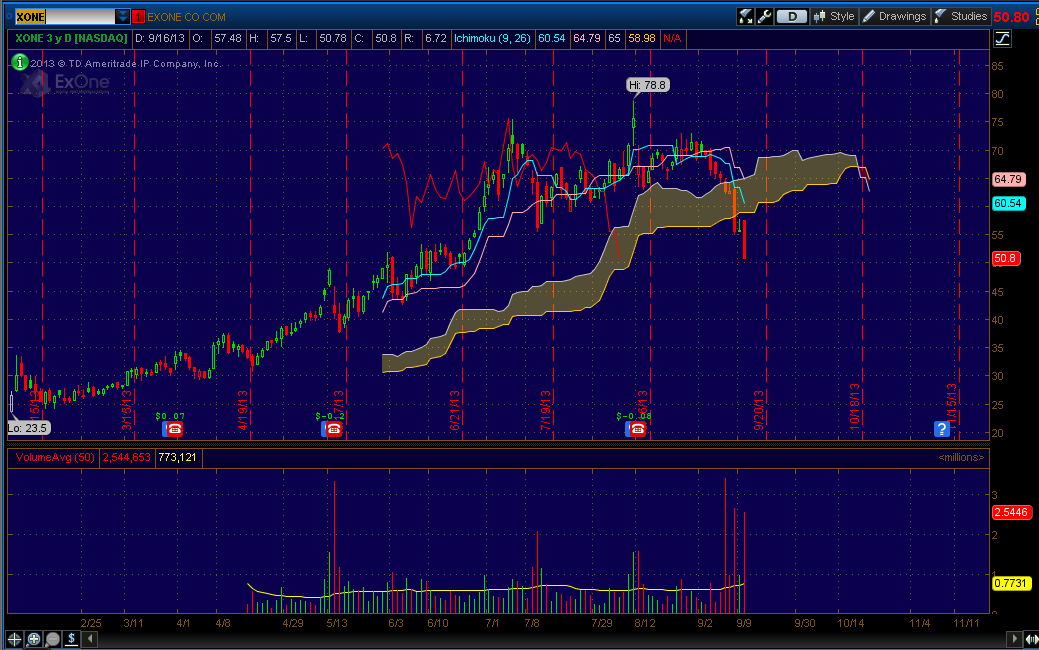The image size is (1039, 650).
Task: Click the green info icon on the chart
Action: click(x=19, y=62)
